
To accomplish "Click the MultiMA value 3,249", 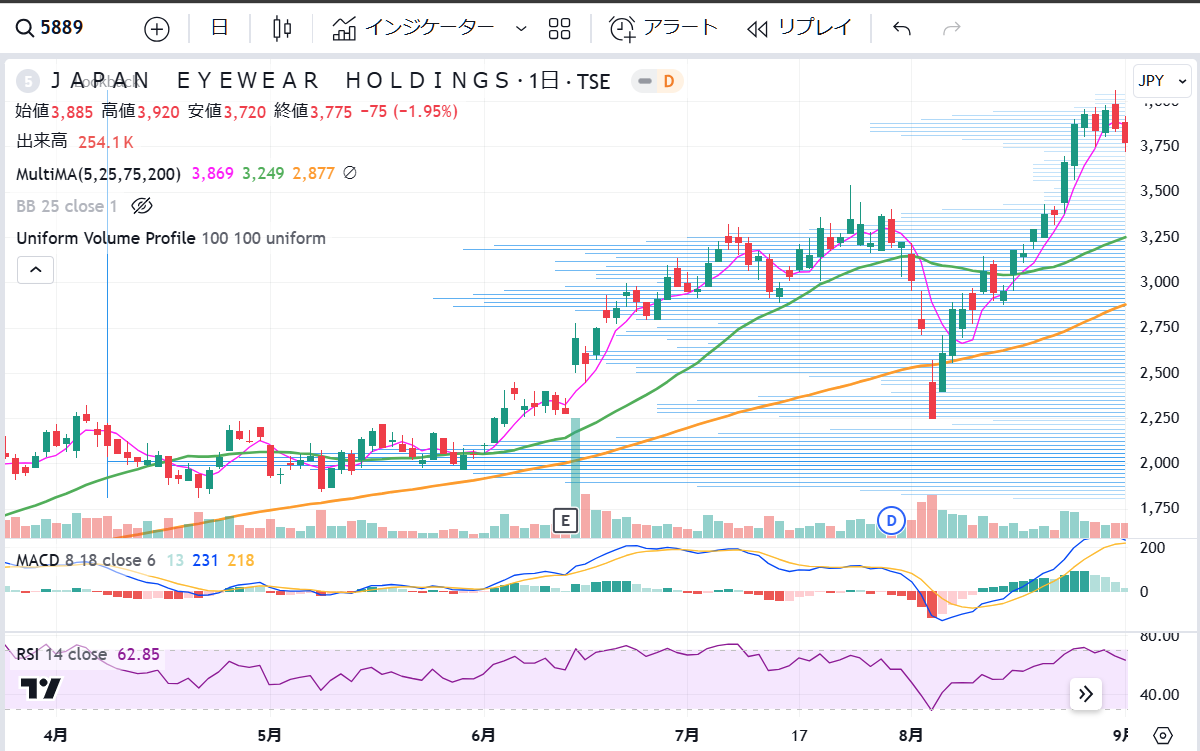I will [x=263, y=174].
